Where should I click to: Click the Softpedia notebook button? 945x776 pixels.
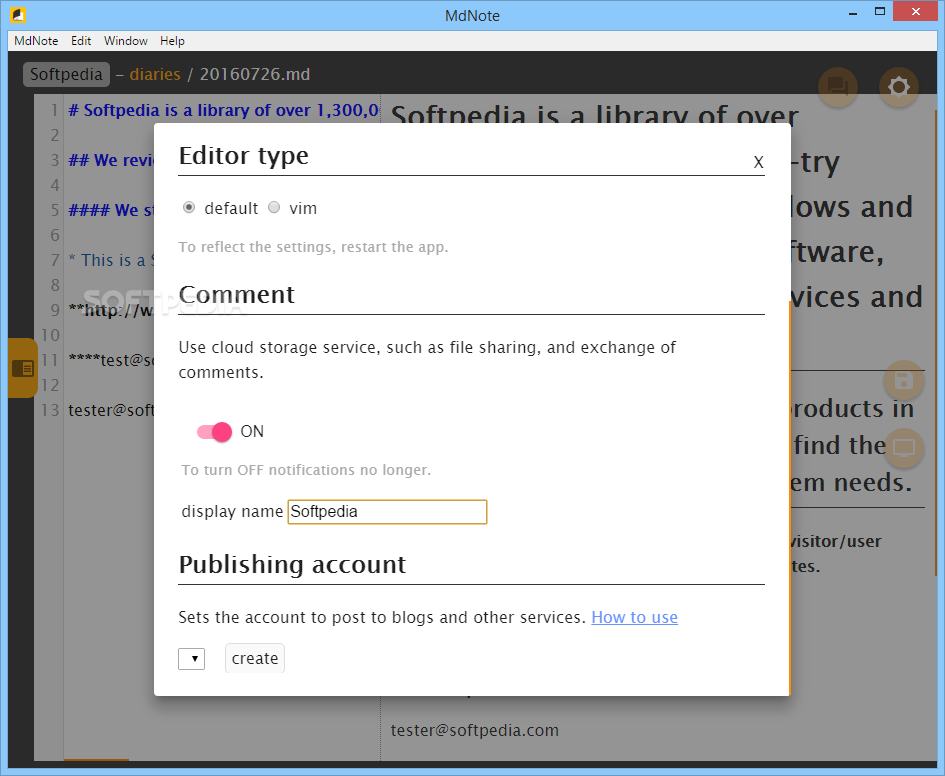[66, 74]
